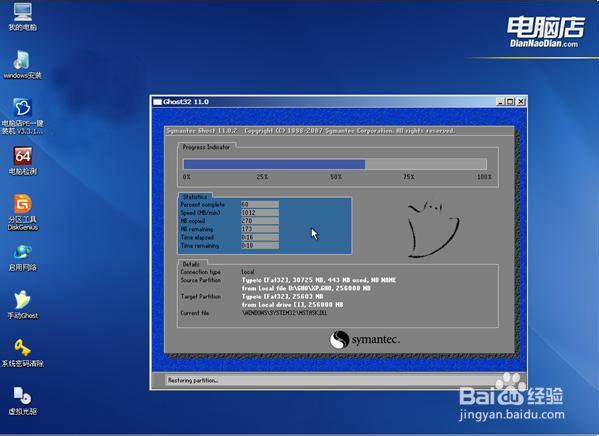The image size is (599, 436).
Task: Open the 我的电脑 desktop icon
Action: pos(23,16)
